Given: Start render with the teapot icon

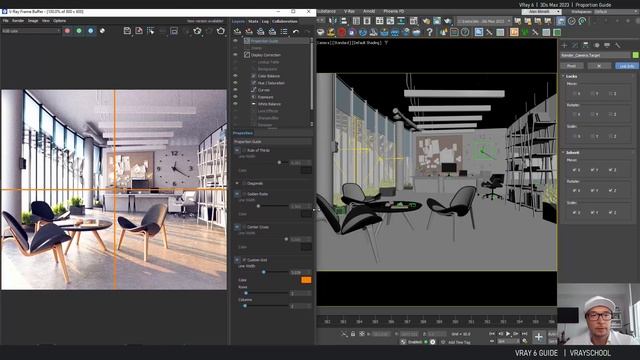Looking at the screenshot, I should point(197,31).
